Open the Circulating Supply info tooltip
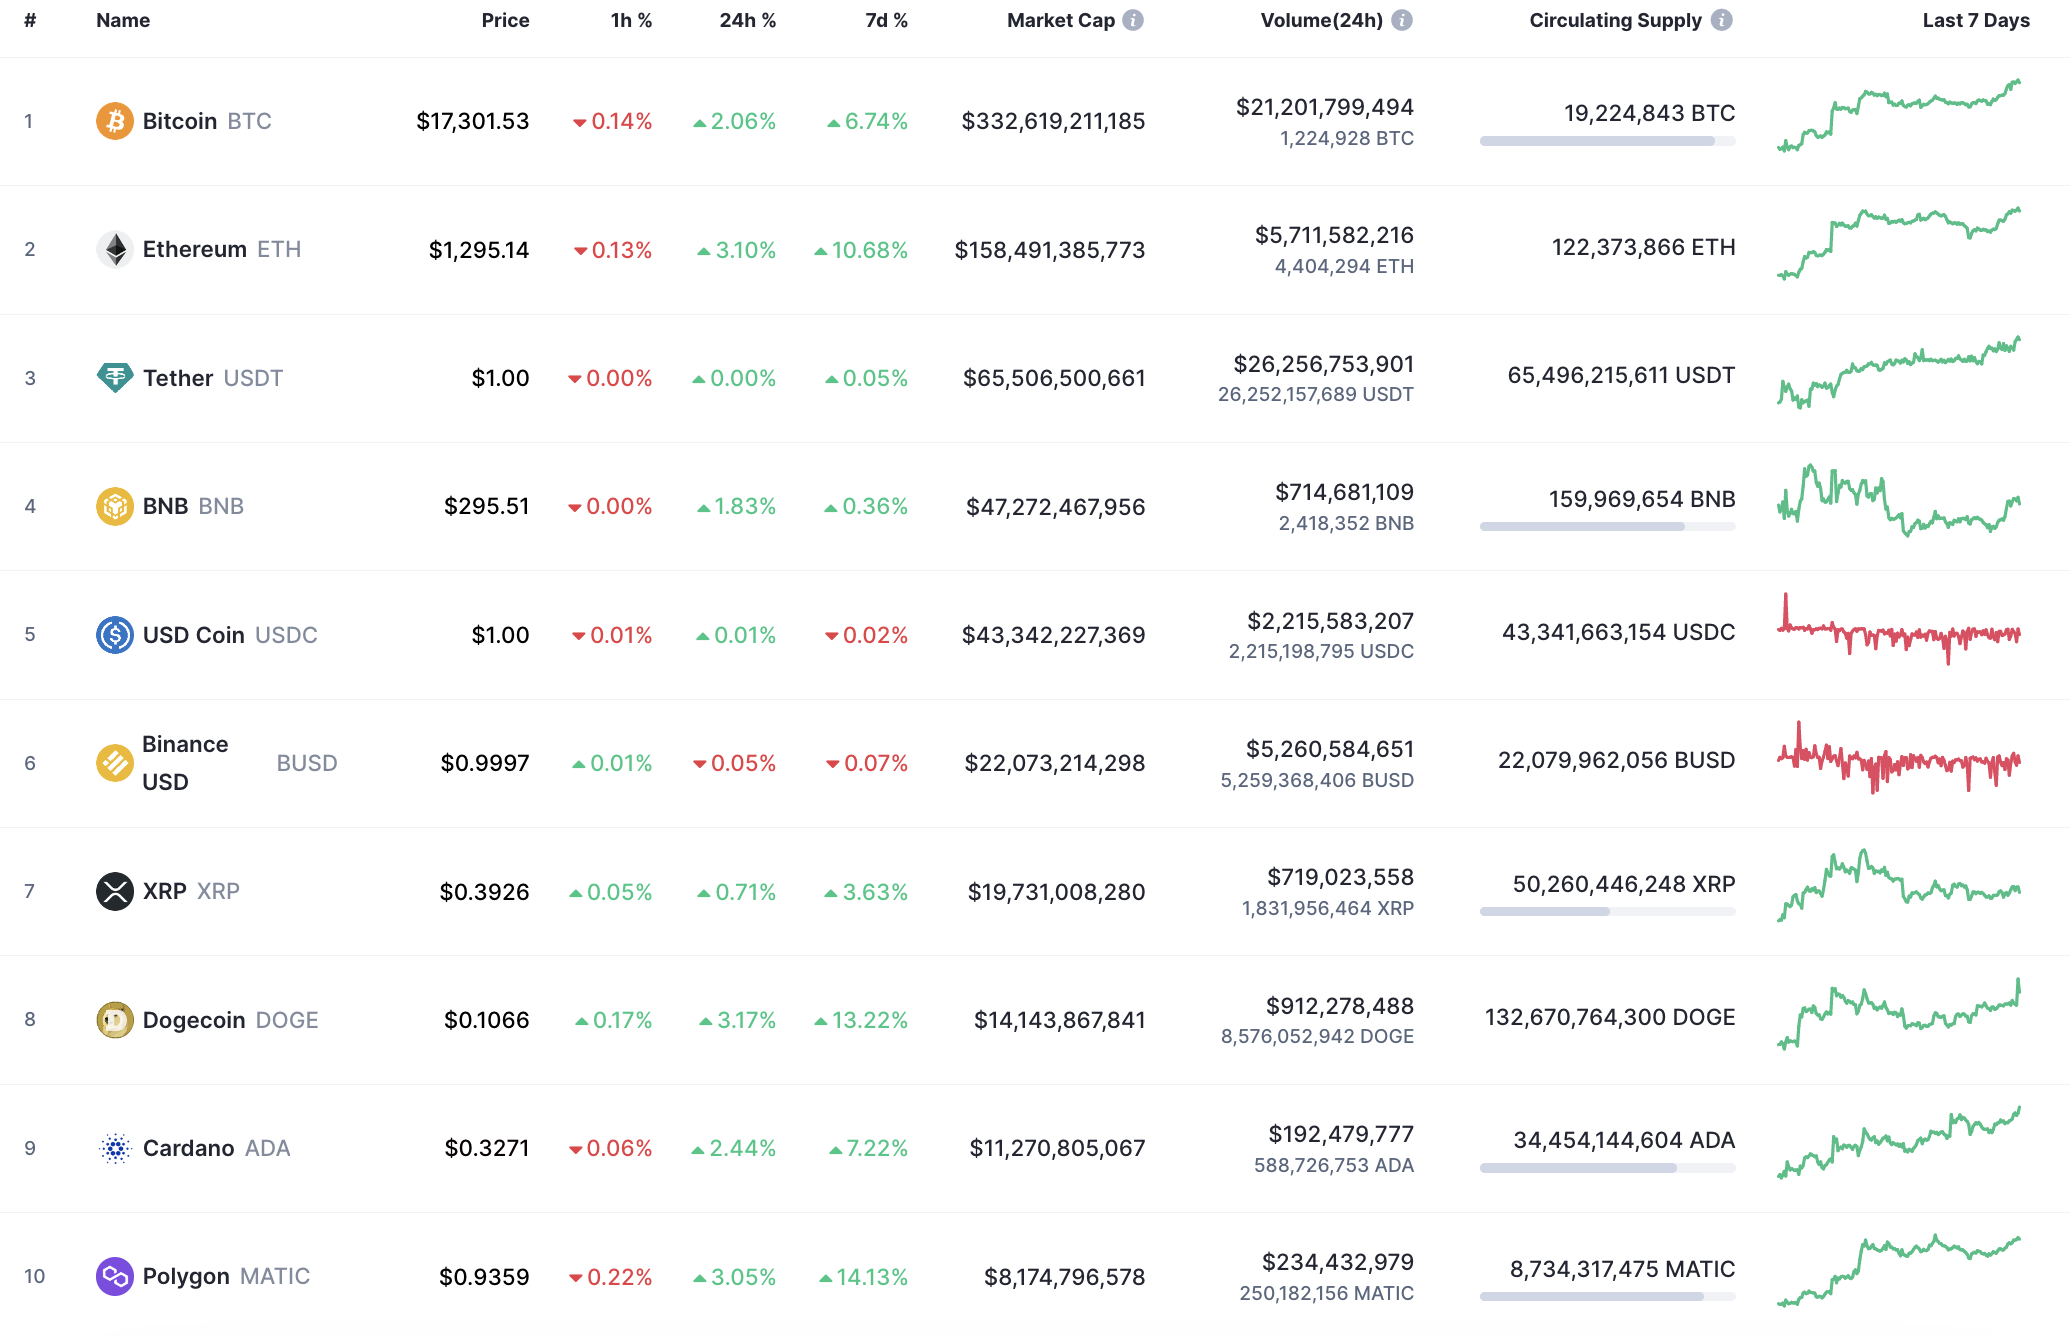Image resolution: width=2070 pixels, height=1336 pixels. pos(1723,19)
